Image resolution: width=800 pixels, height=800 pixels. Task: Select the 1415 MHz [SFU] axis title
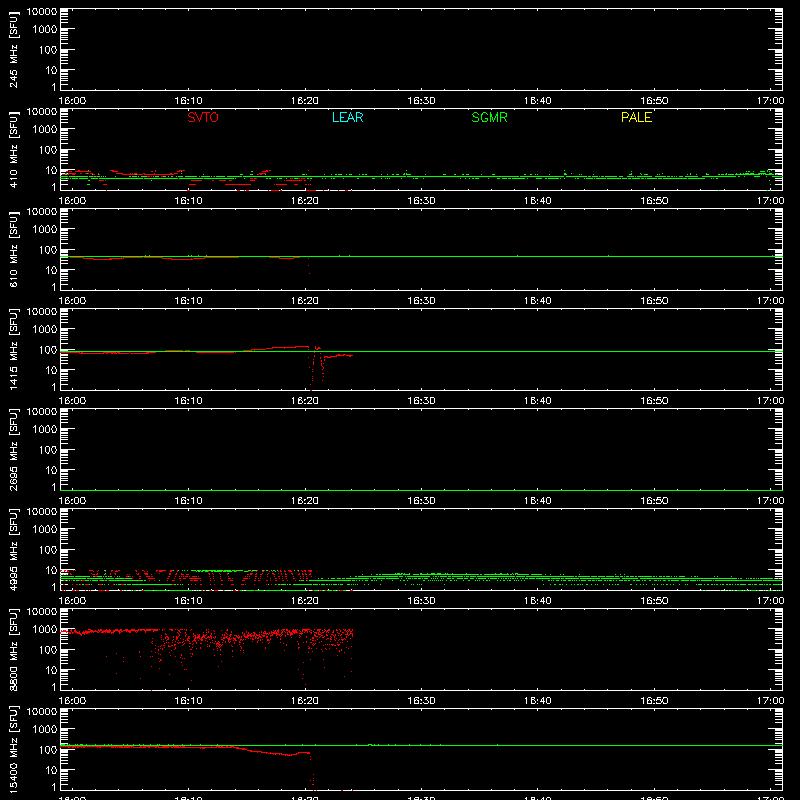(x=13, y=349)
